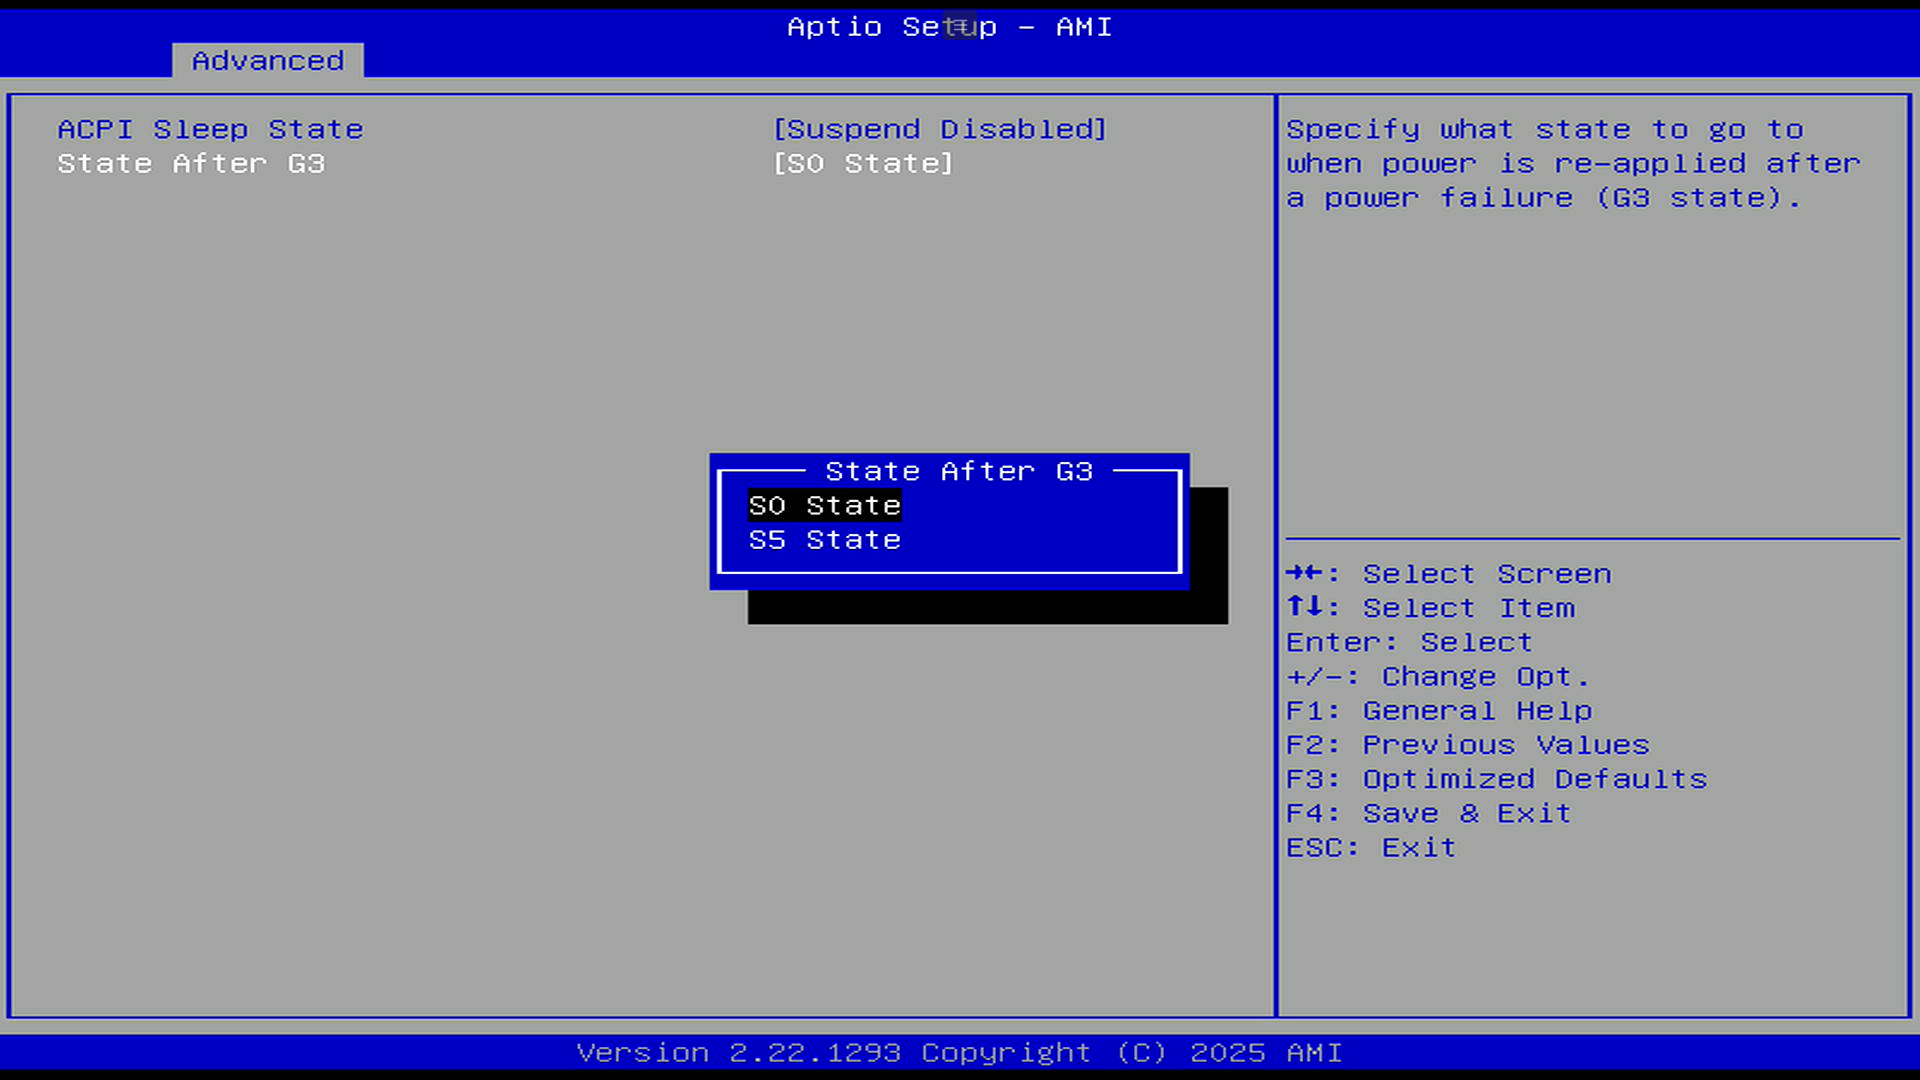Click the ACPI Sleep State label

pyautogui.click(x=210, y=130)
